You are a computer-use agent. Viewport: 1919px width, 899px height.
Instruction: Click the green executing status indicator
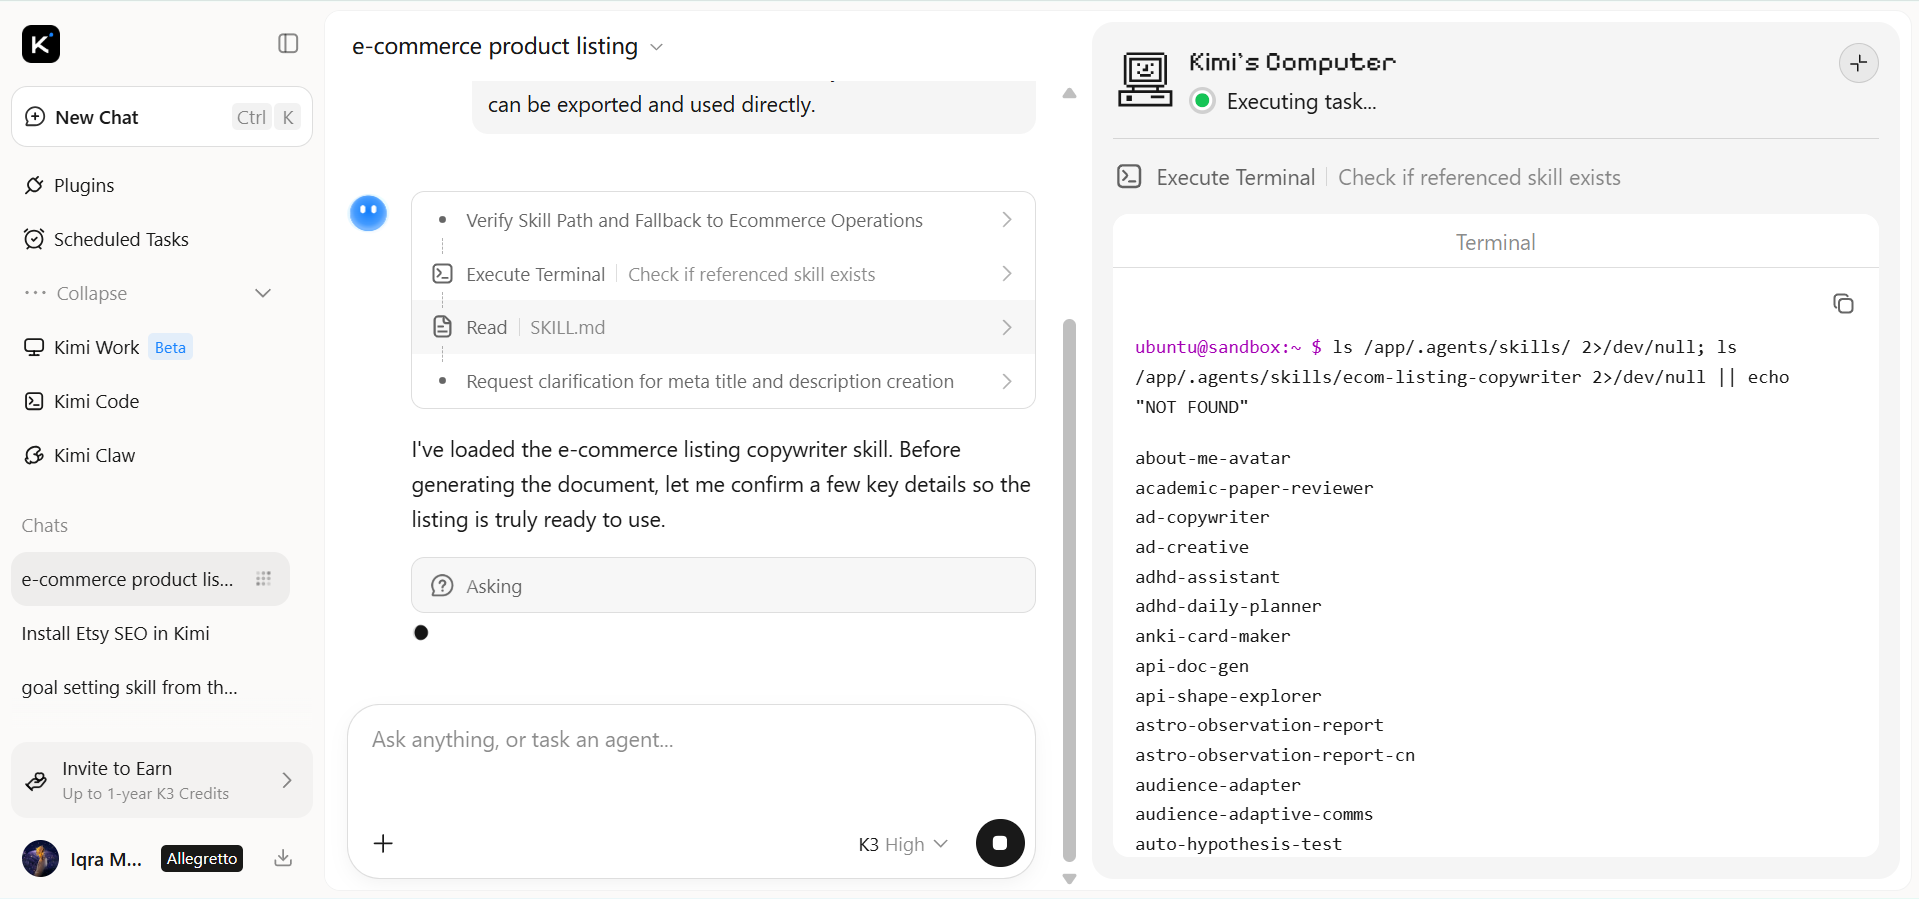point(1203,101)
